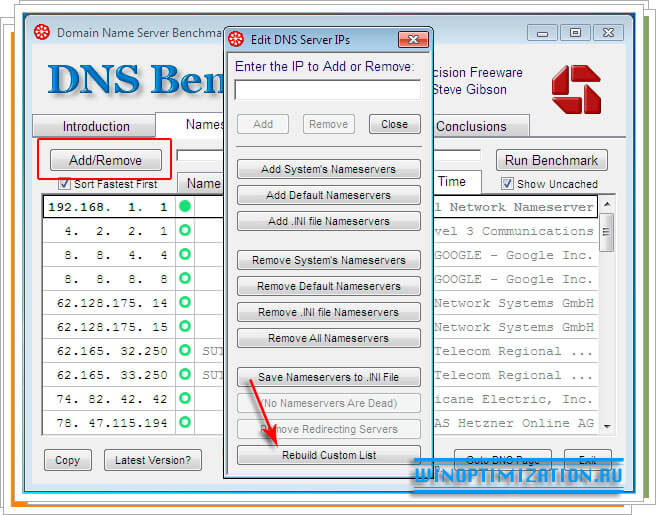Toggle the Show Uncached checkbox
The image size is (656, 515).
[x=507, y=184]
